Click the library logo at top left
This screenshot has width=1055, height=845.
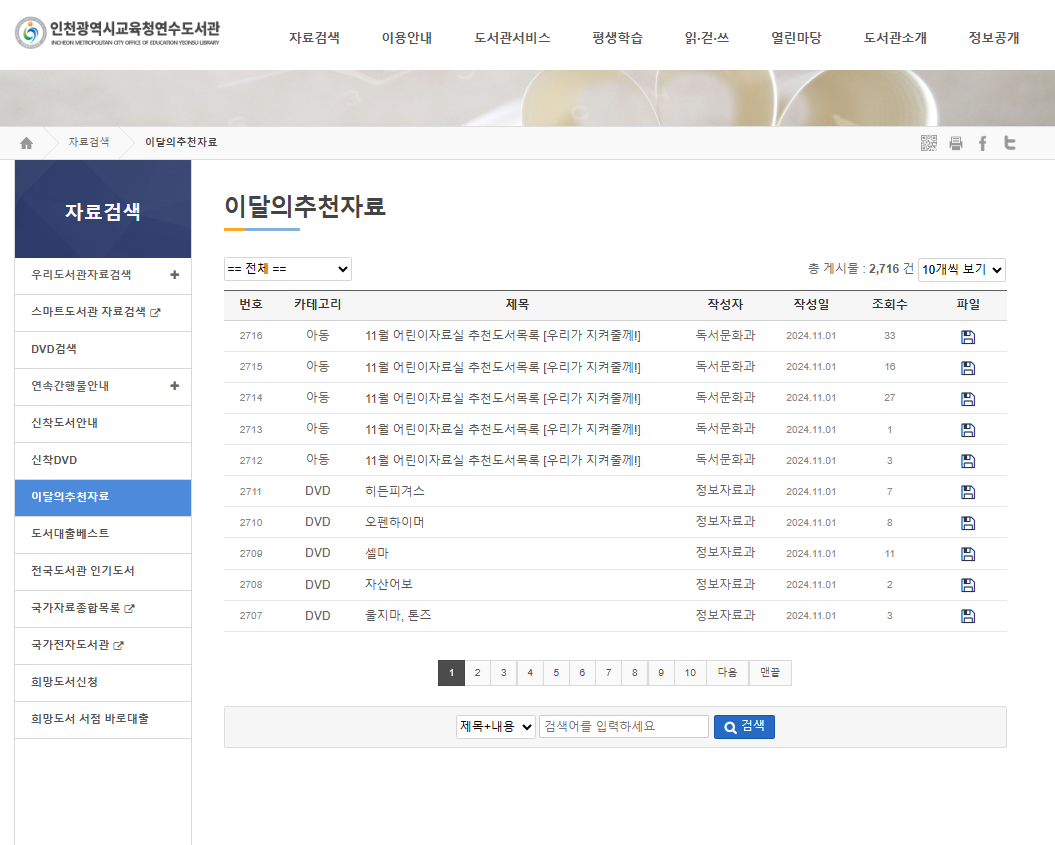pyautogui.click(x=118, y=33)
